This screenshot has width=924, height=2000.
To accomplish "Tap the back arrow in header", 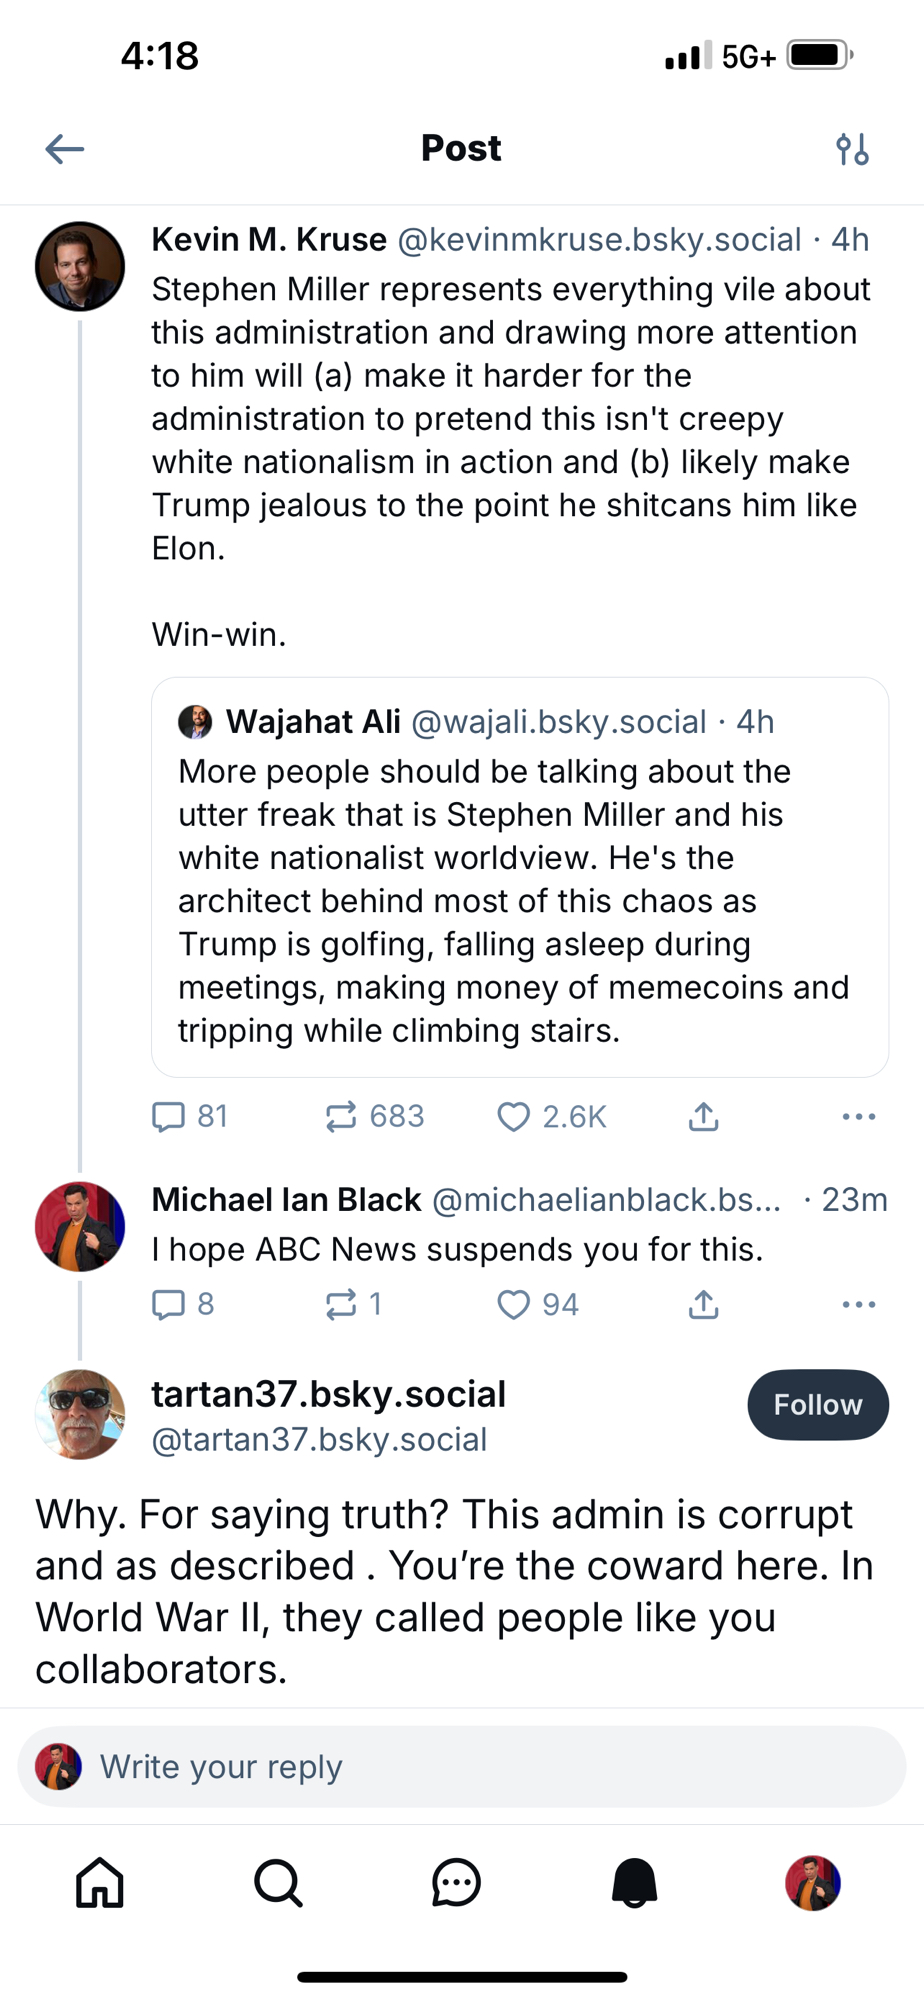I will point(65,149).
